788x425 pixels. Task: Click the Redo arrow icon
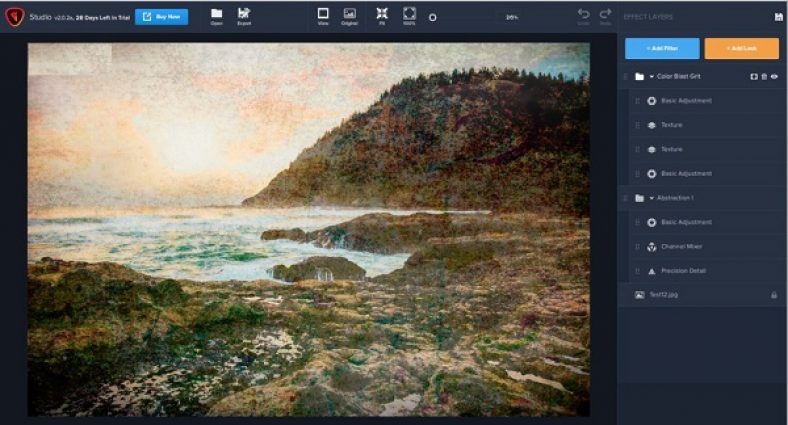[x=605, y=14]
